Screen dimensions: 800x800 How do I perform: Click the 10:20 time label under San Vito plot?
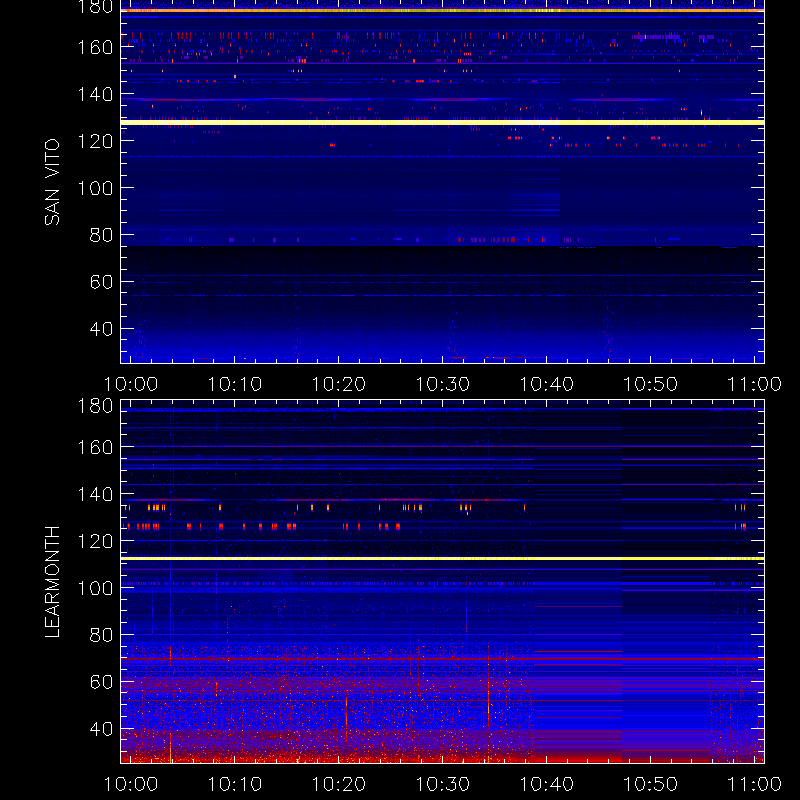[x=339, y=384]
